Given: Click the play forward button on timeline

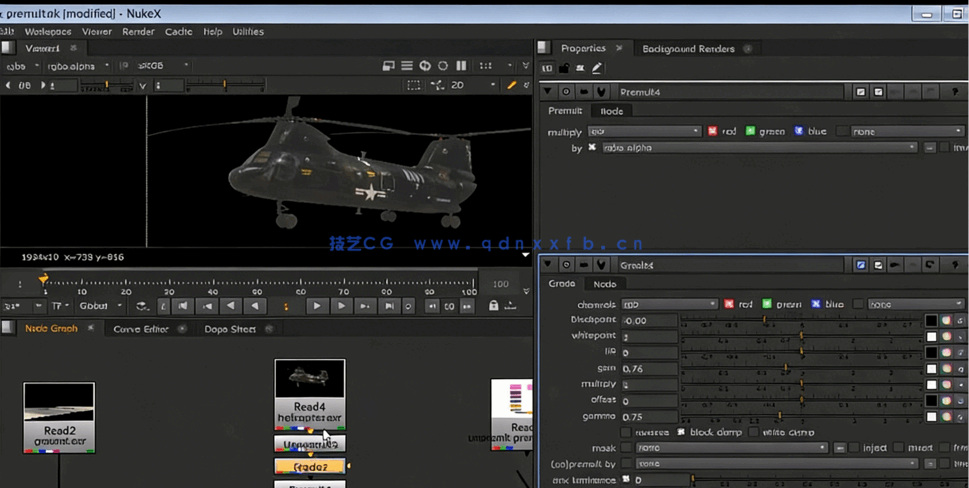Looking at the screenshot, I should pyautogui.click(x=317, y=306).
